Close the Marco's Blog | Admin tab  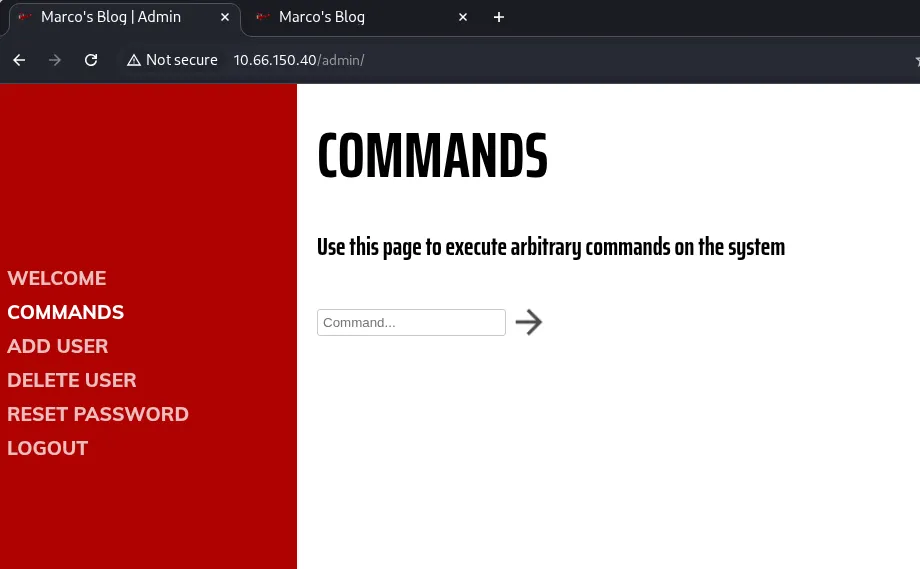225,17
